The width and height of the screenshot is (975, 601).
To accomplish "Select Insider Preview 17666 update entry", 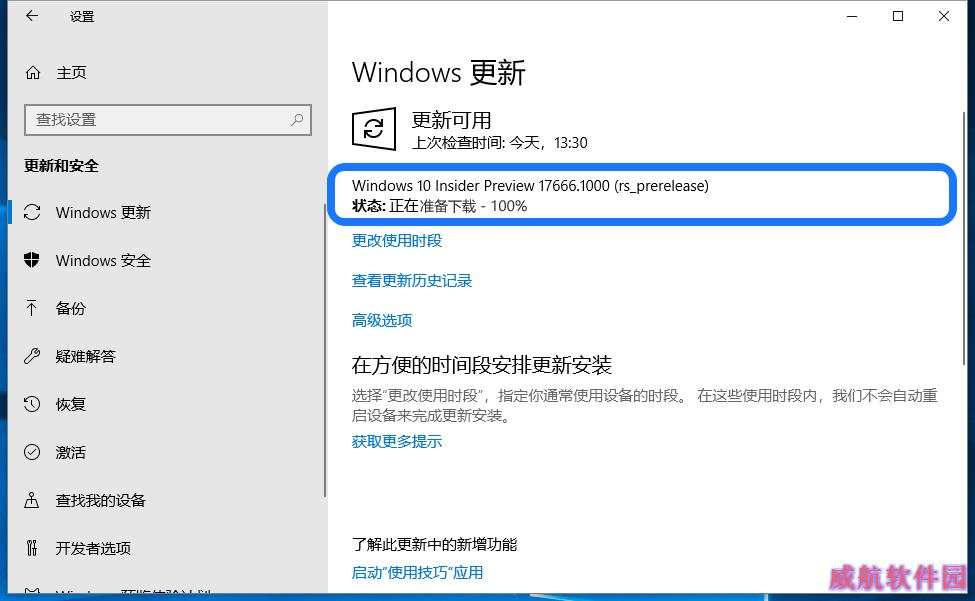I will (642, 195).
